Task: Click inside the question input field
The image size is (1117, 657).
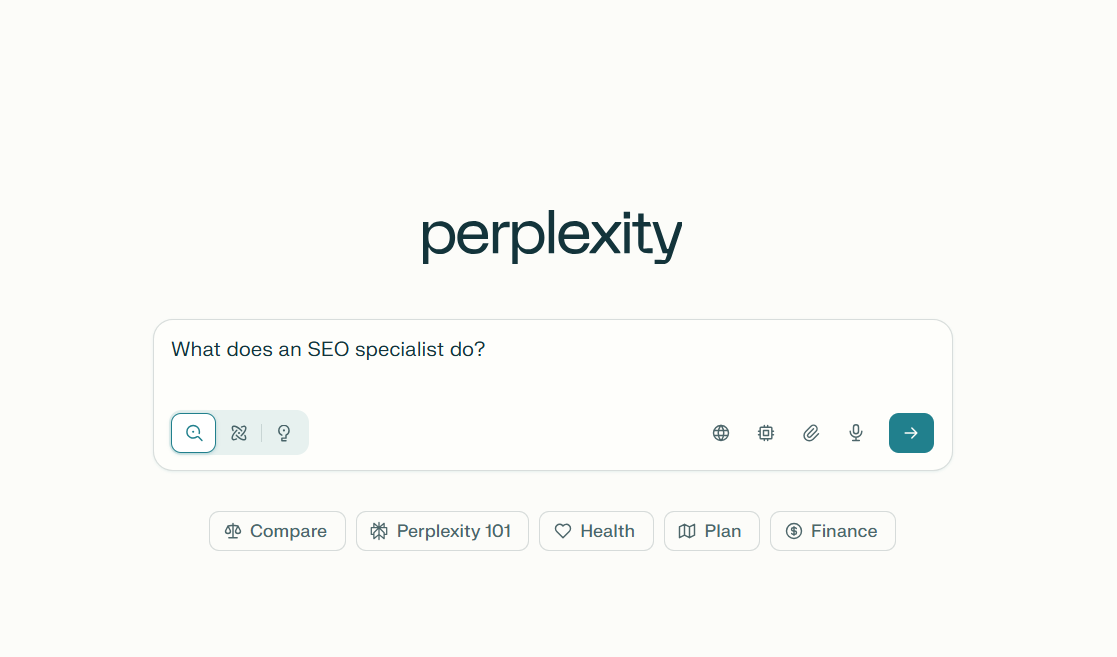Action: click(x=552, y=349)
